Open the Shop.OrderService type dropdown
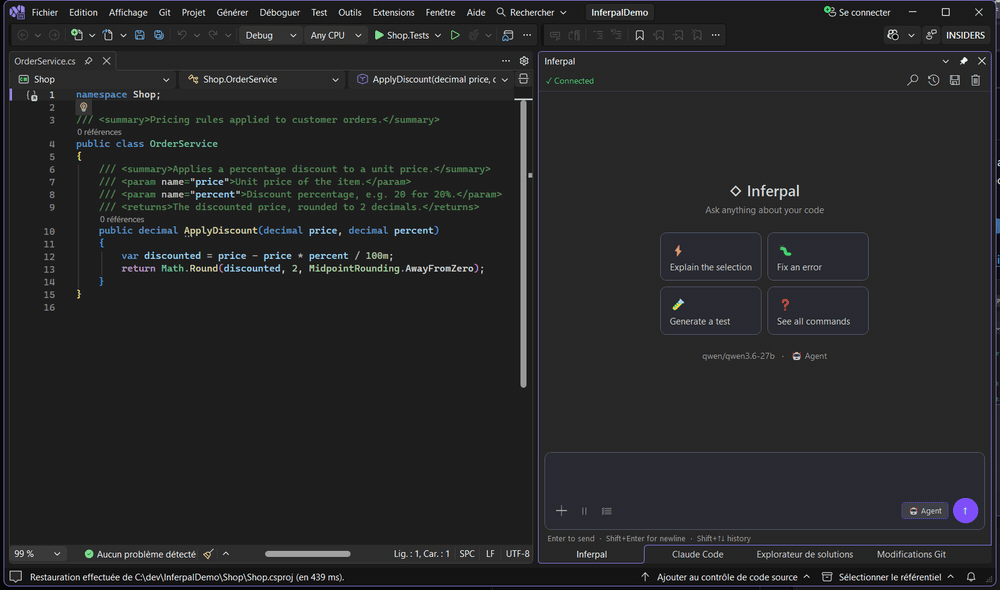This screenshot has width=1000, height=590. point(263,79)
